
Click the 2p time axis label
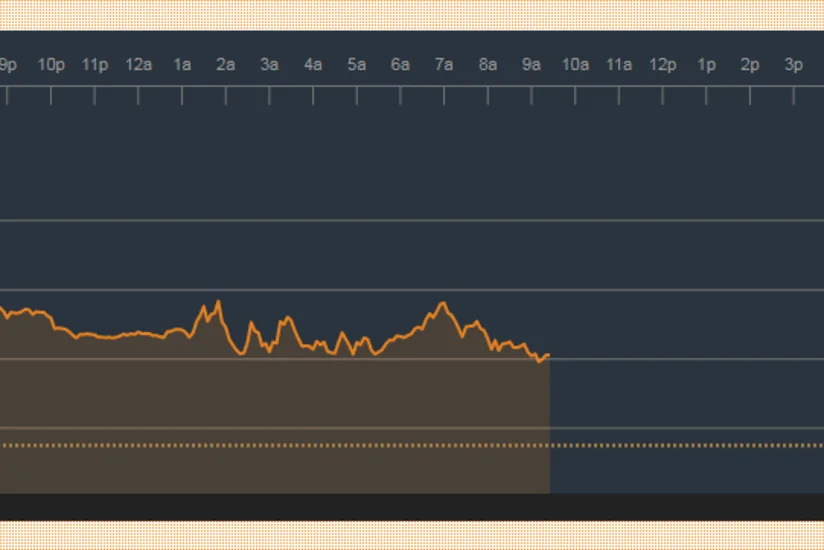coord(750,65)
